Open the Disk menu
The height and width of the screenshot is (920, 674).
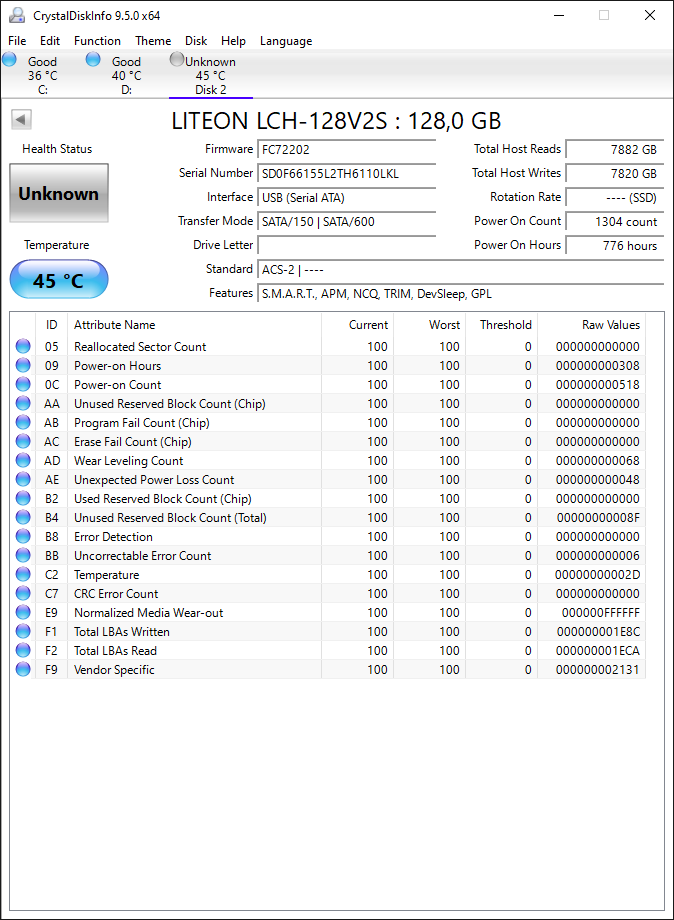(196, 41)
